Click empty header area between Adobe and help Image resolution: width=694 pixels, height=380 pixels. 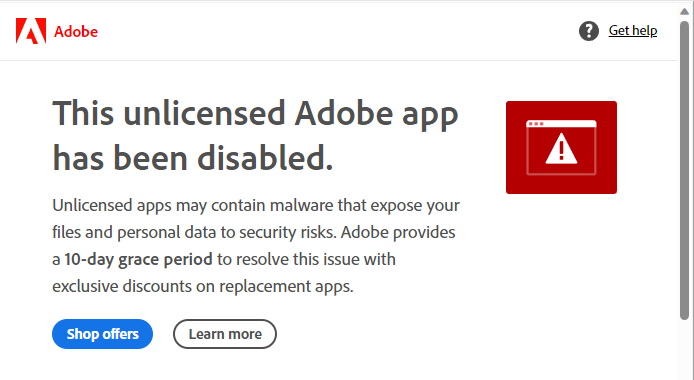click(336, 31)
